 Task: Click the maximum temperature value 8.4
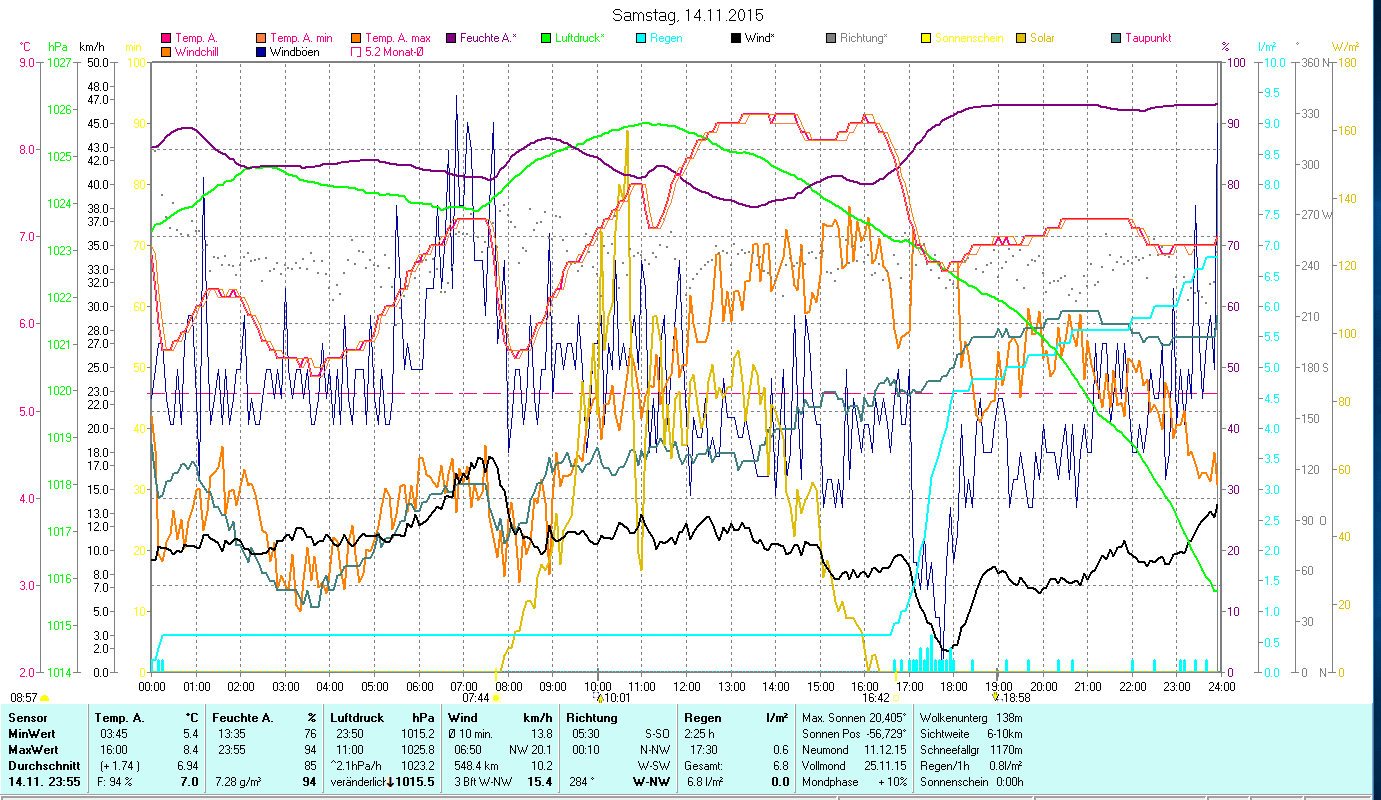click(191, 749)
